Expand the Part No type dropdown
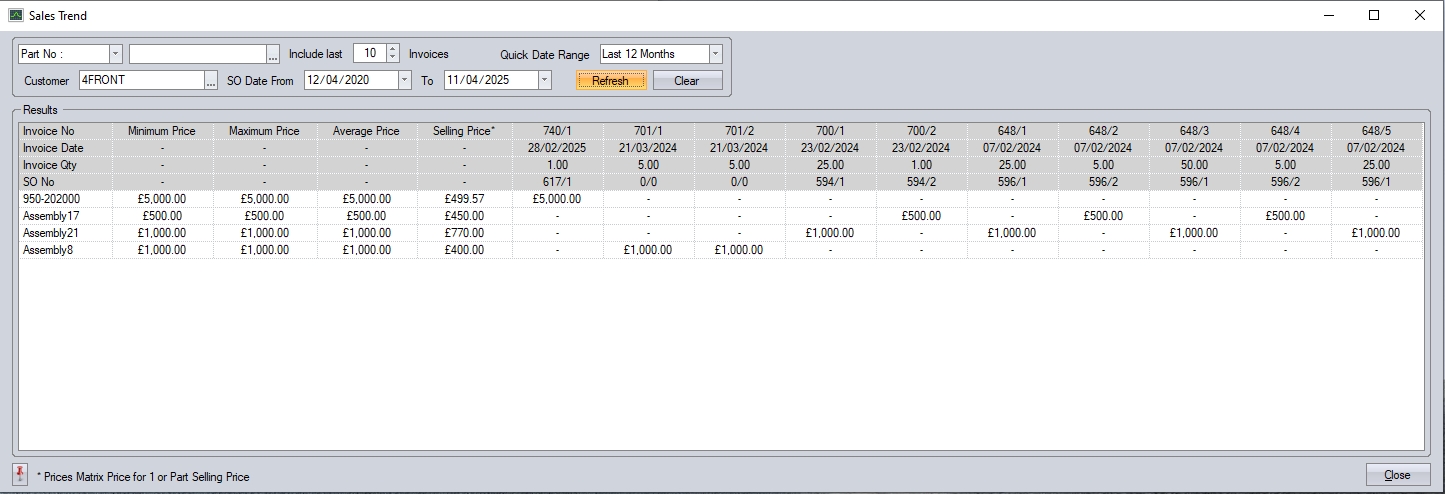Viewport: 1445px width, 494px height. pos(115,54)
